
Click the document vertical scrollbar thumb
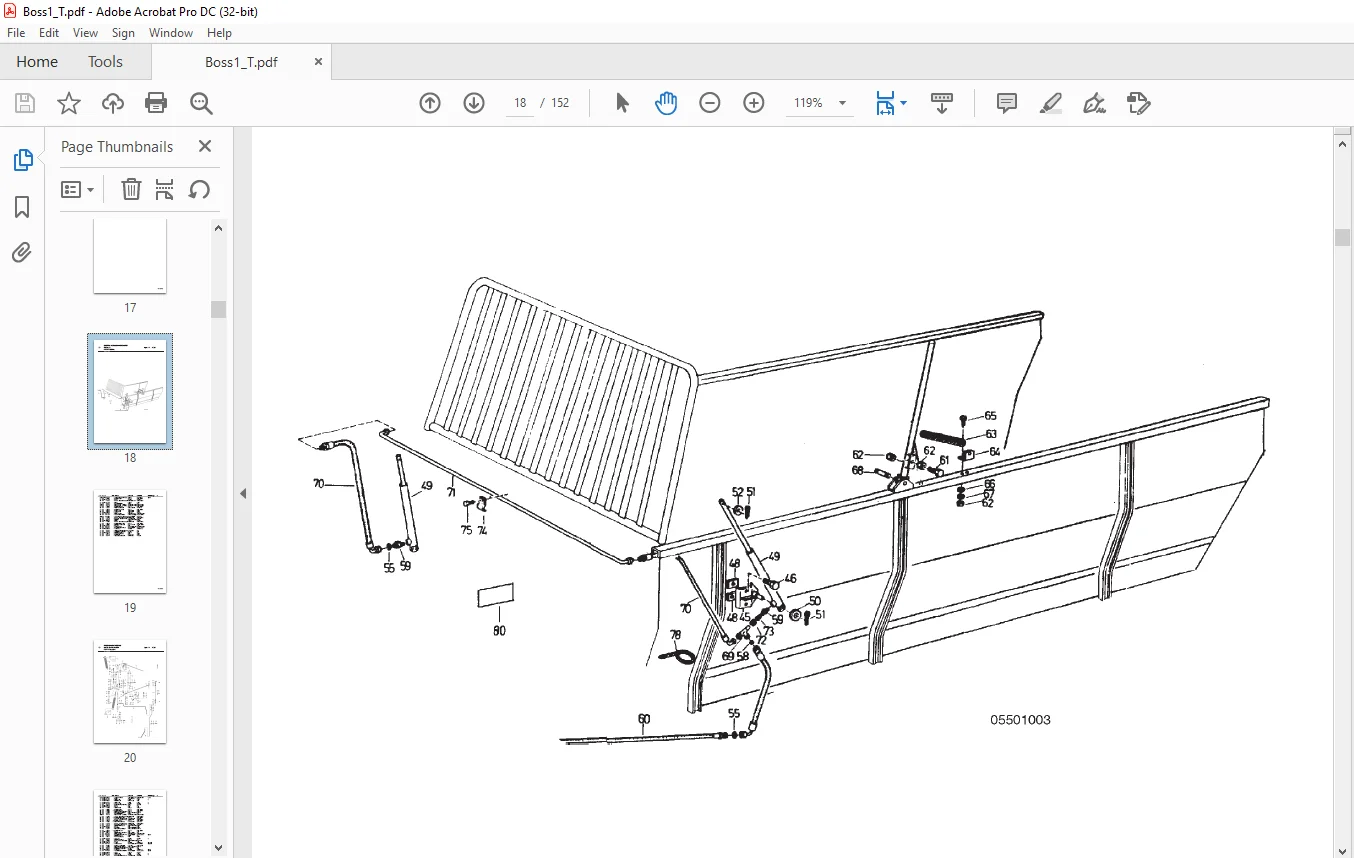click(1343, 237)
